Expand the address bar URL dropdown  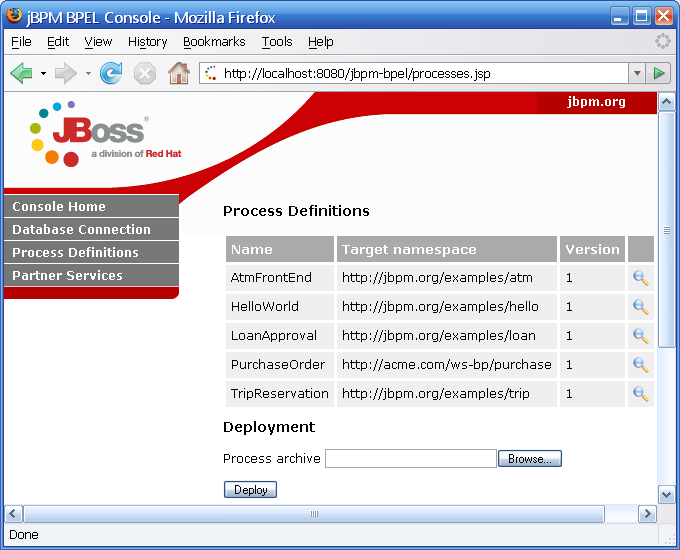(x=637, y=73)
